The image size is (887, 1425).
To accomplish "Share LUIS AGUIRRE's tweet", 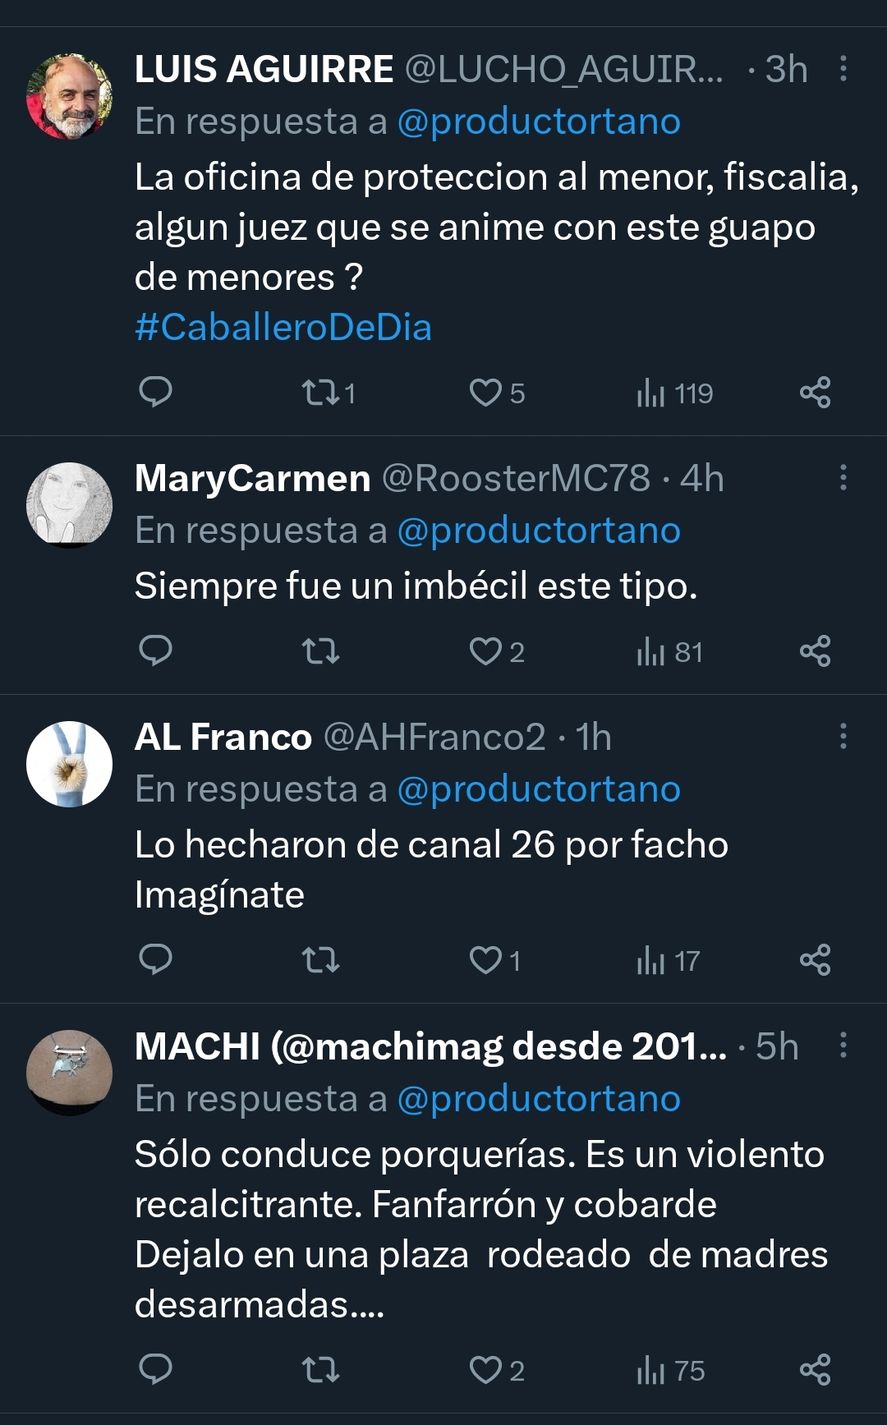I will pos(815,392).
